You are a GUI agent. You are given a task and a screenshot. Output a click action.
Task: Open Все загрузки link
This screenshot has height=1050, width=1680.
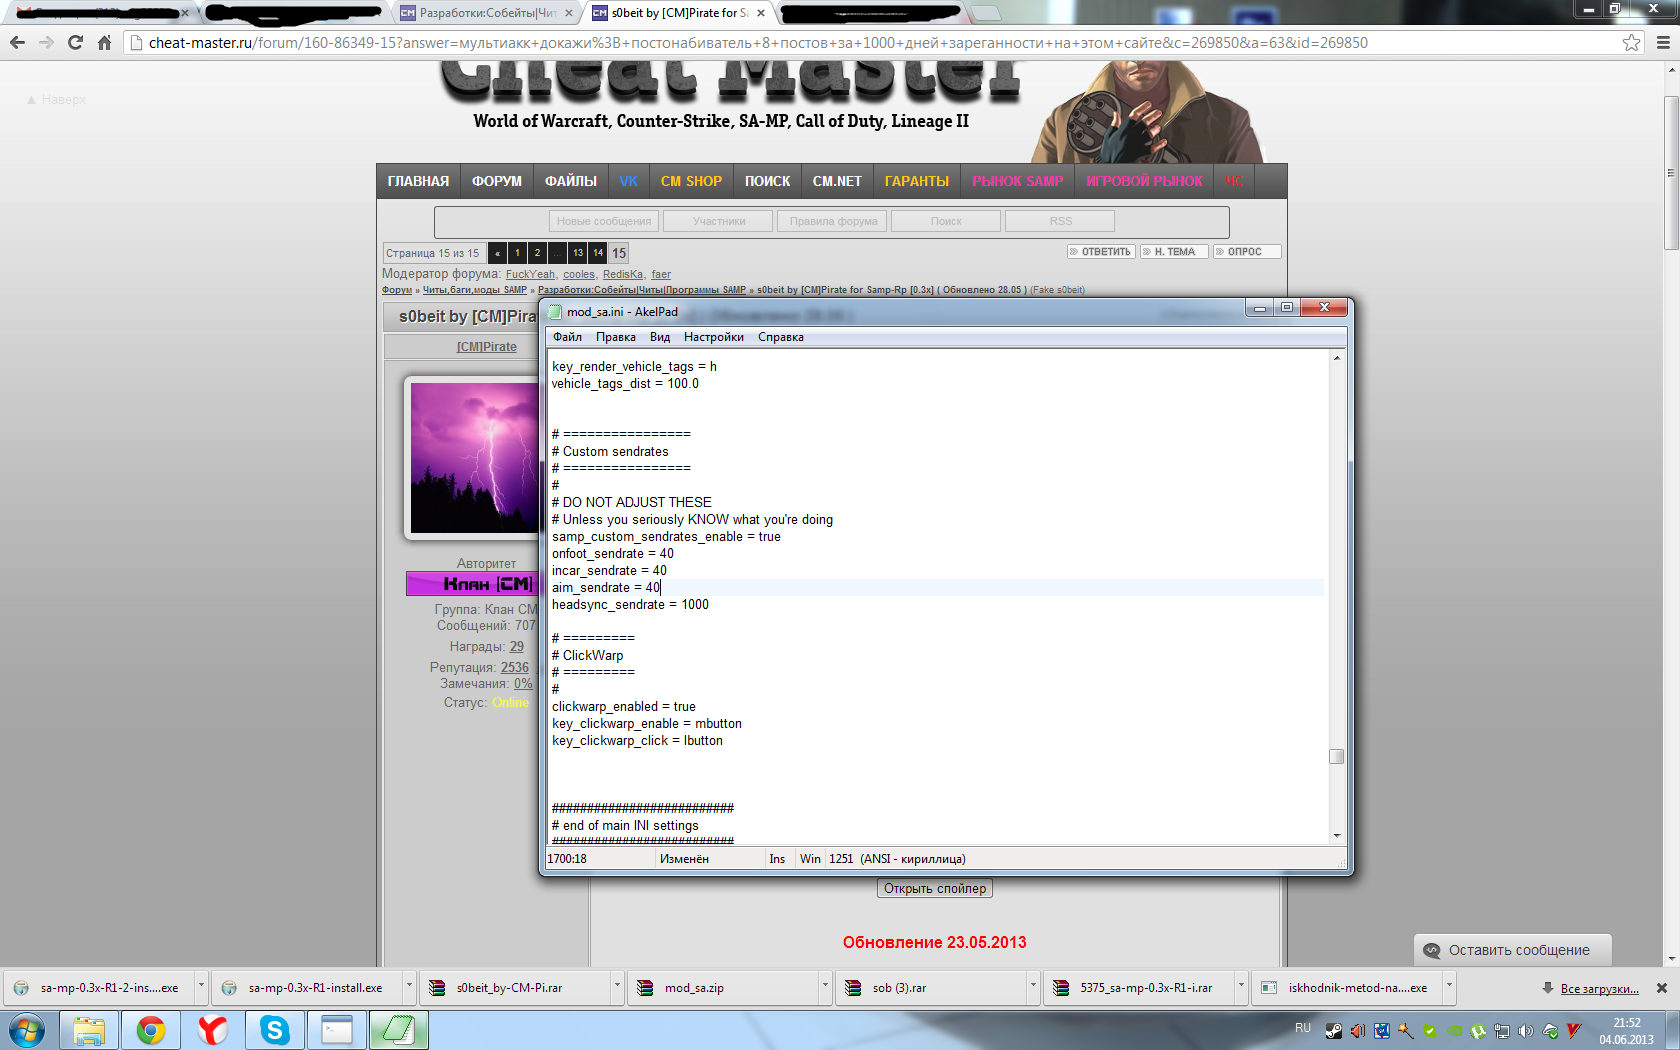click(x=1599, y=989)
